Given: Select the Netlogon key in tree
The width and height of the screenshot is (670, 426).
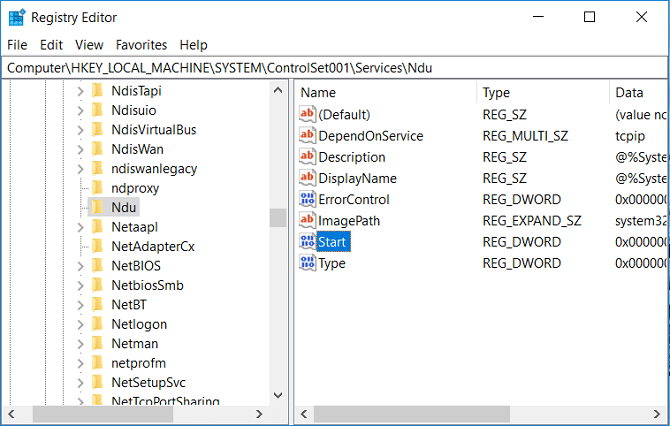Looking at the screenshot, I should point(139,324).
